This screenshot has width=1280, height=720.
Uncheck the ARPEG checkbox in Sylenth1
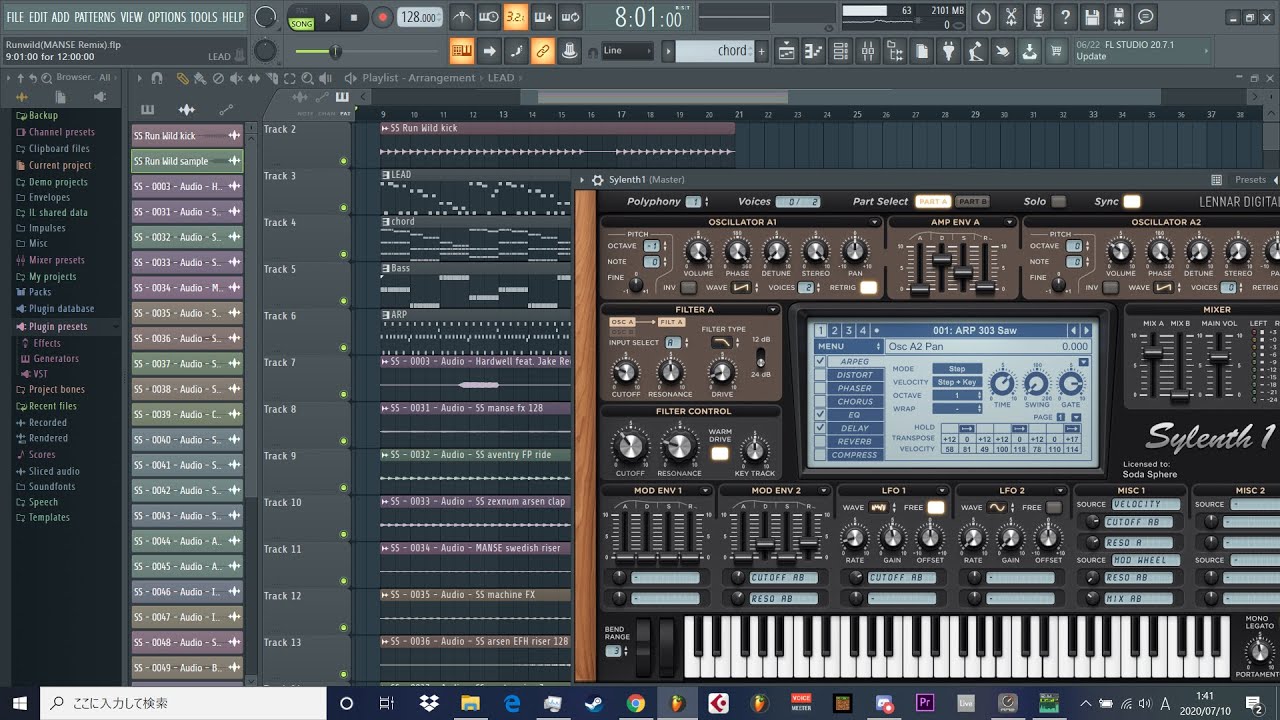point(821,361)
